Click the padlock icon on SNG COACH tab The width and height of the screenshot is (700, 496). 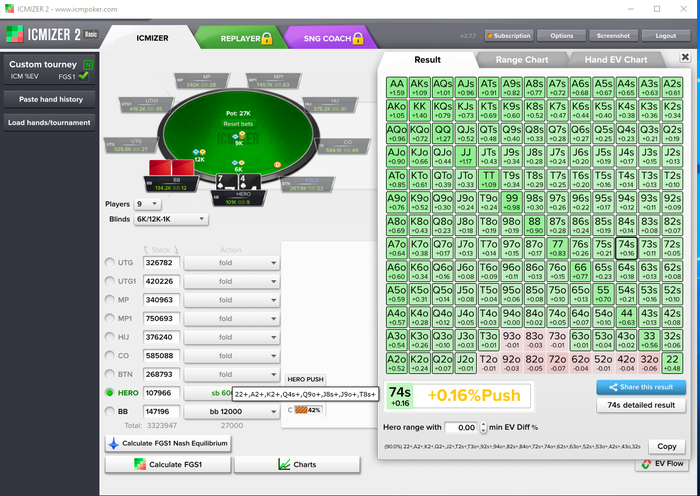tap(358, 38)
